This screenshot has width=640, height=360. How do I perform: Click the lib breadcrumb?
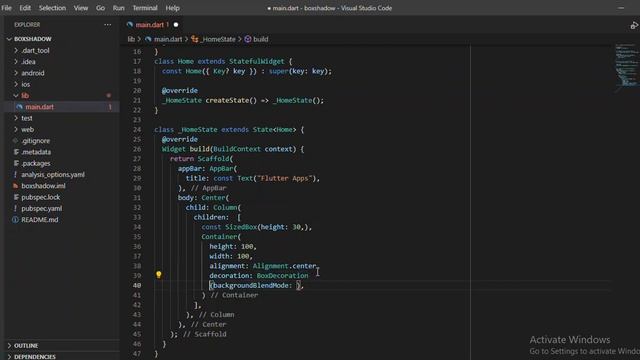point(131,39)
